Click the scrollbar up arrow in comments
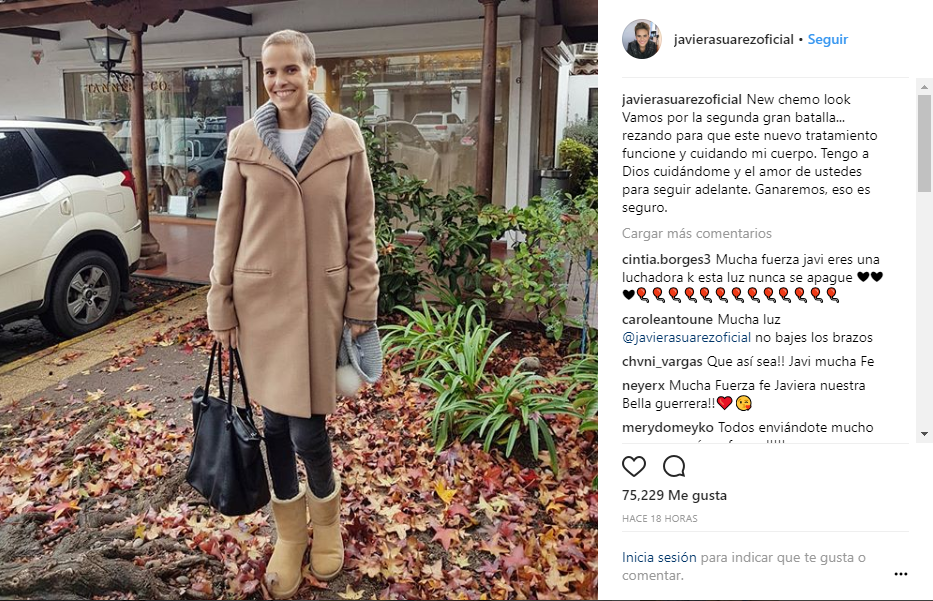933x601 pixels. tap(924, 87)
